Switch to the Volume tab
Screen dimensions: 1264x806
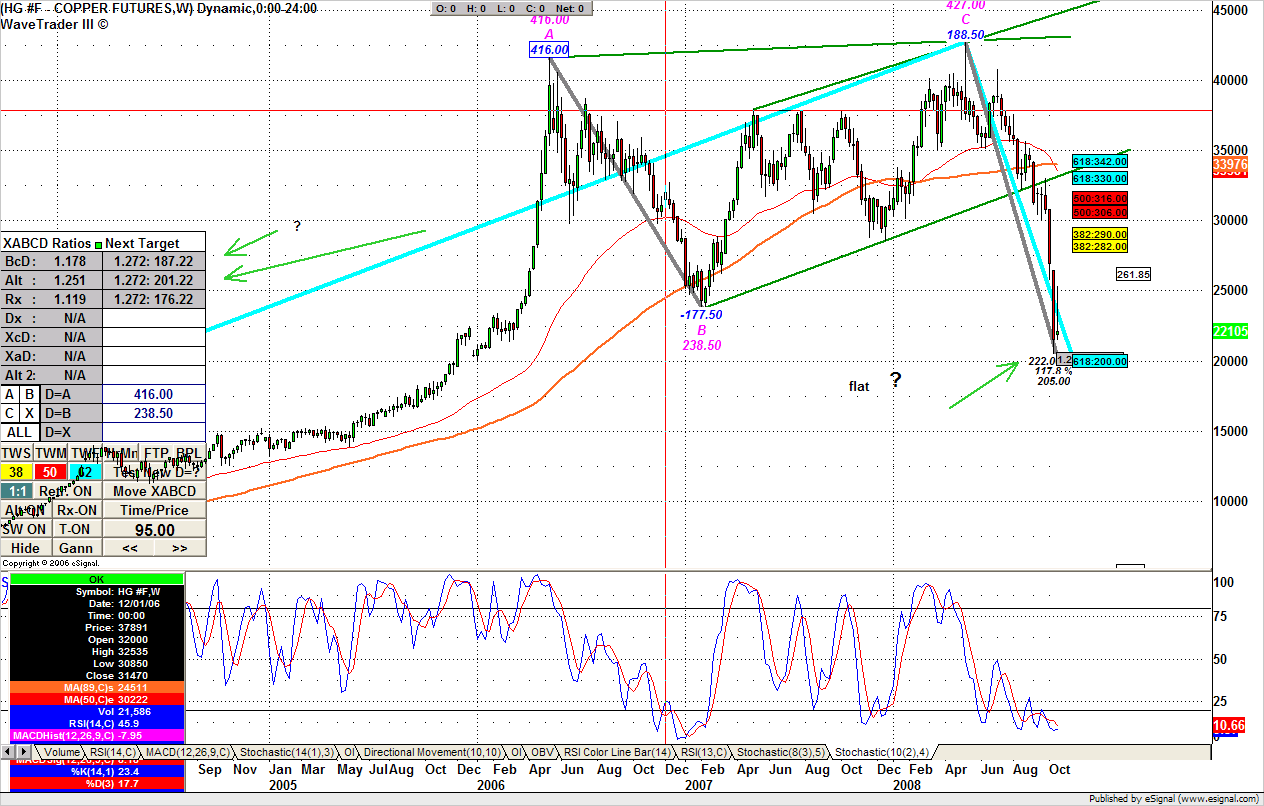coord(60,751)
